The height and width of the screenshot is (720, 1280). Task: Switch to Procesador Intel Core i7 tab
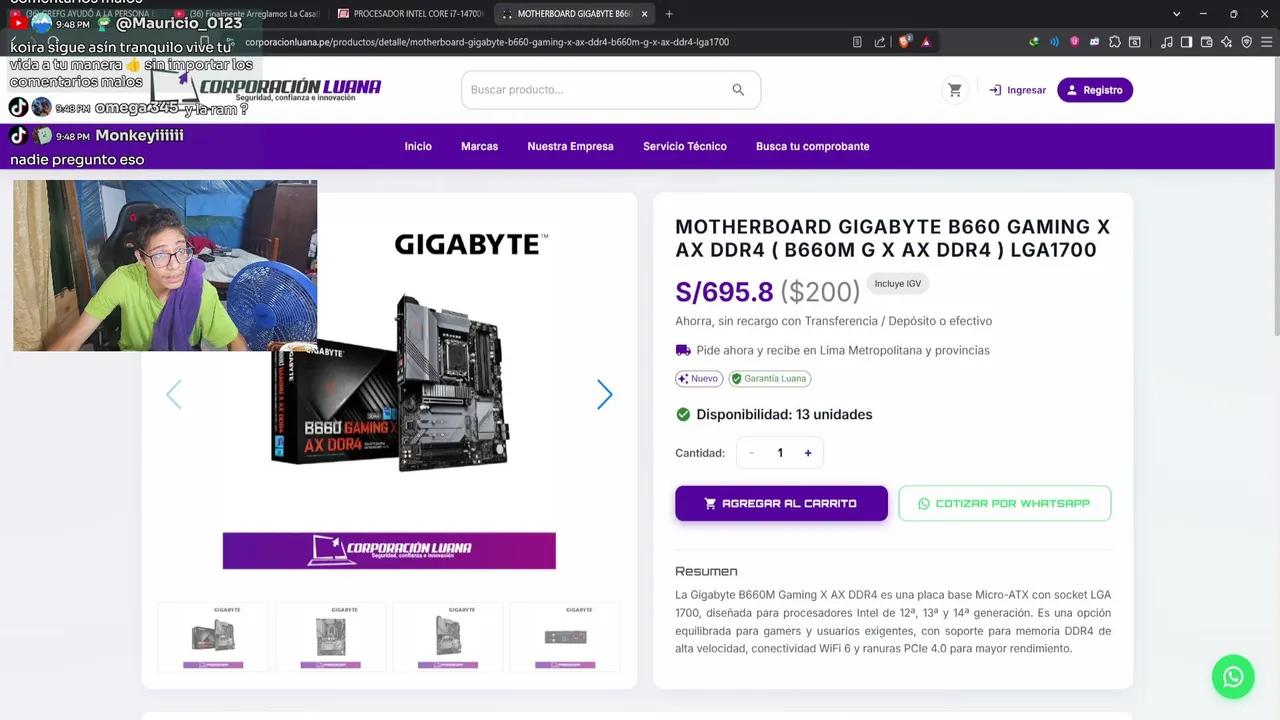410,14
